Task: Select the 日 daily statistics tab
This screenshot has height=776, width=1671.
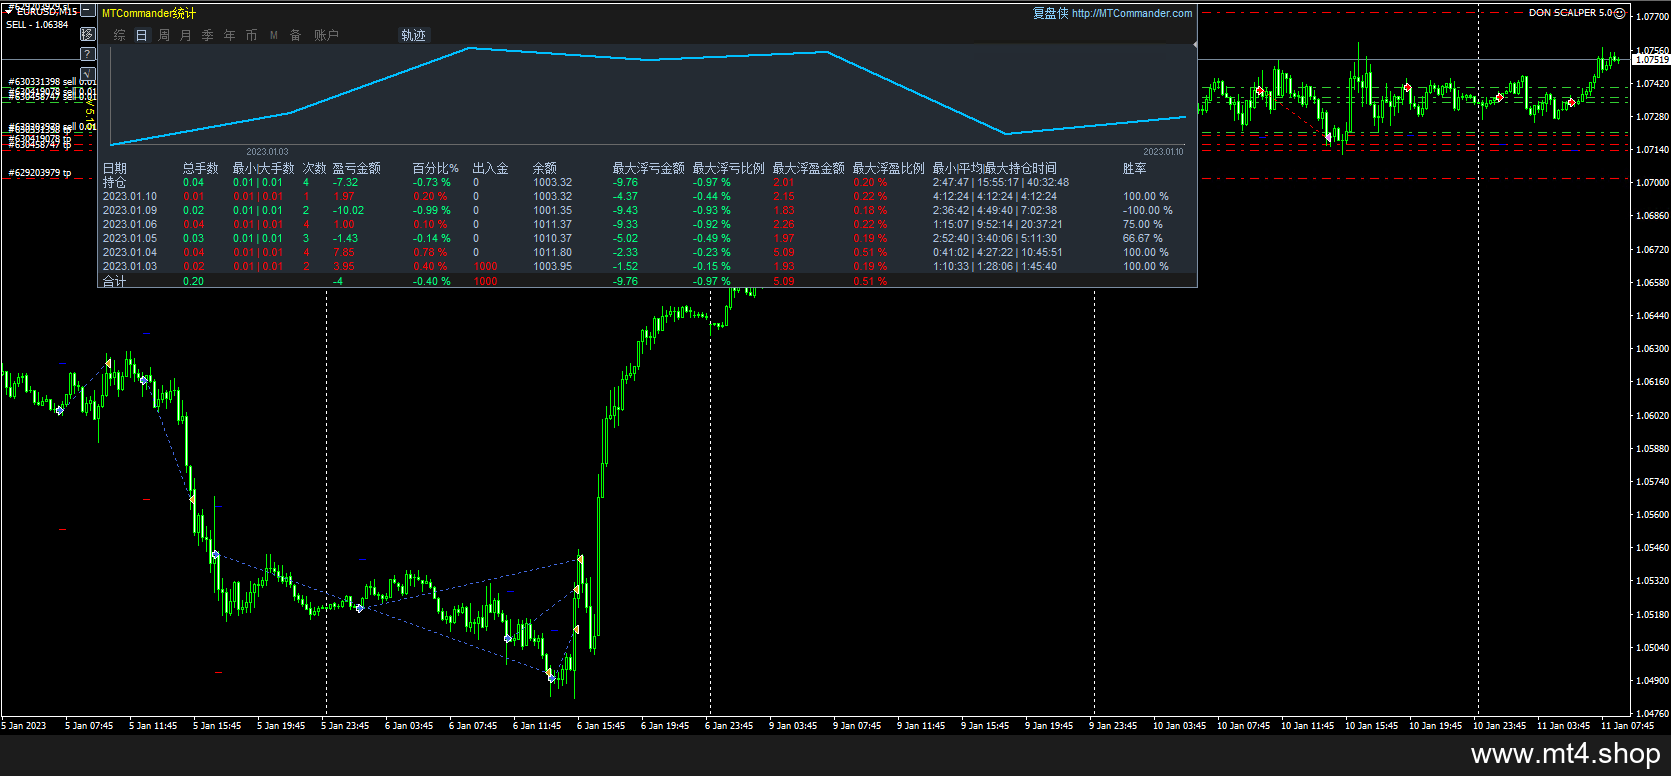Action: [x=142, y=35]
